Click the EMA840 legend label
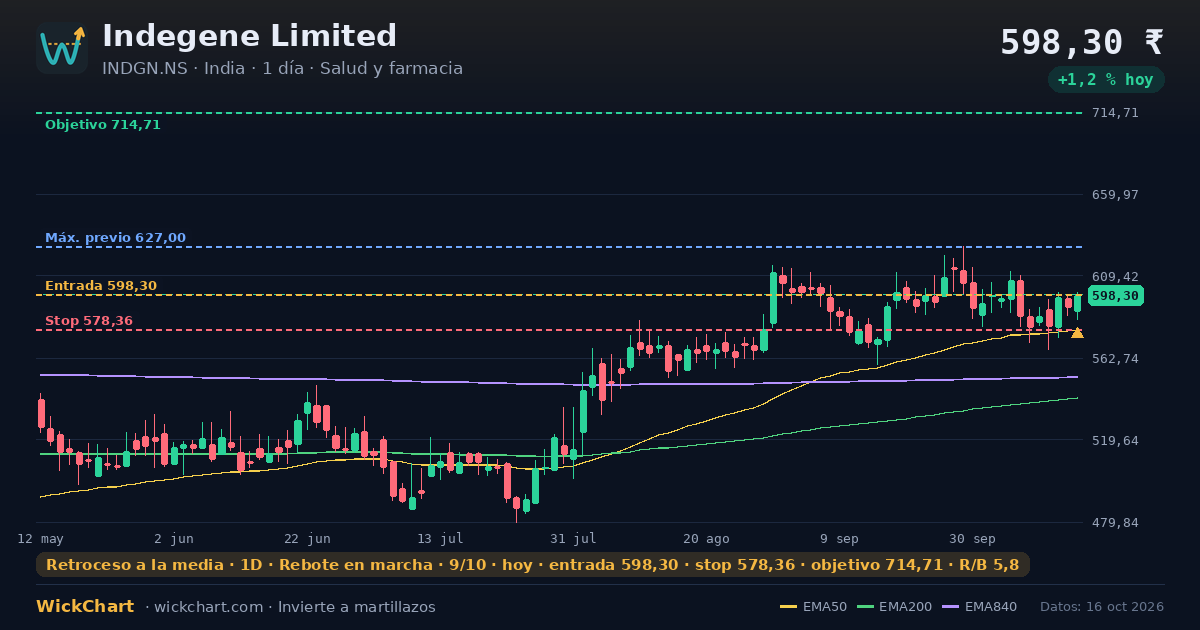The height and width of the screenshot is (630, 1200). coord(992,607)
